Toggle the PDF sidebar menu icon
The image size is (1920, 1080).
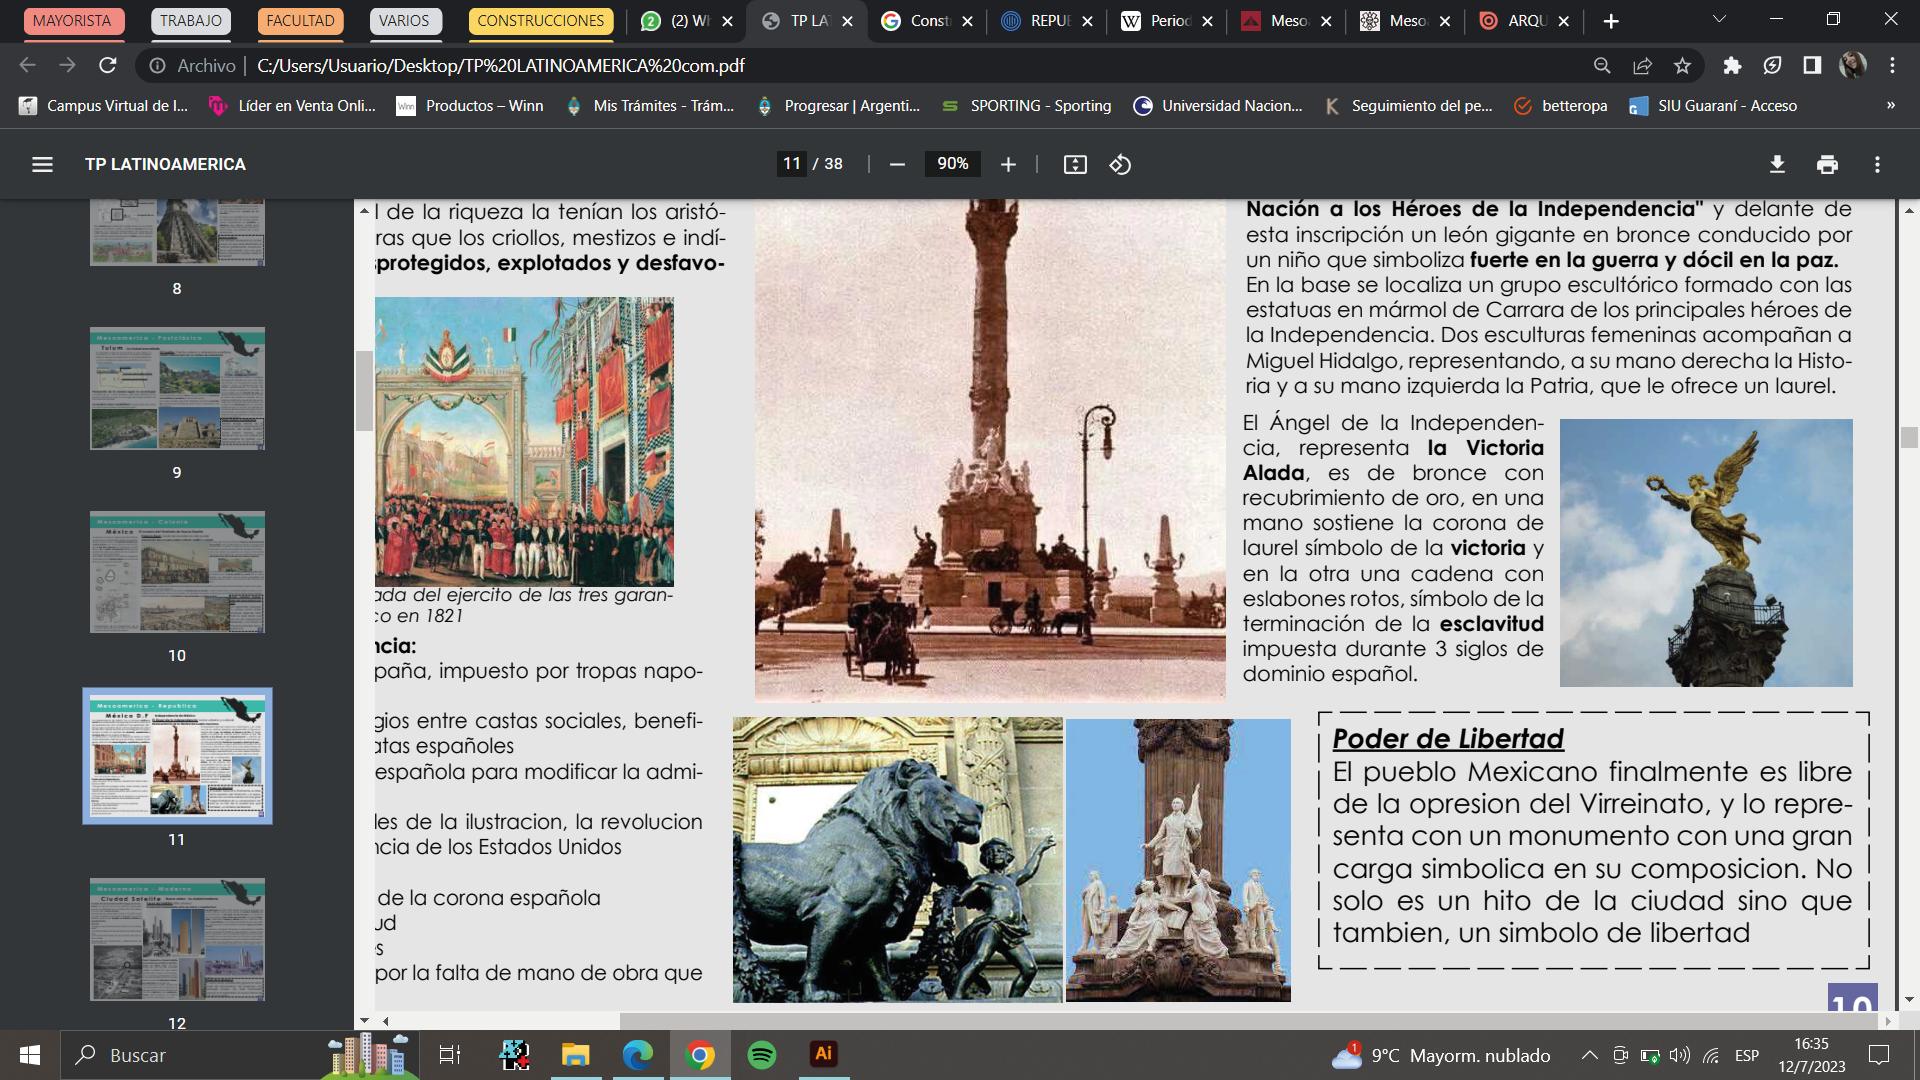(42, 164)
